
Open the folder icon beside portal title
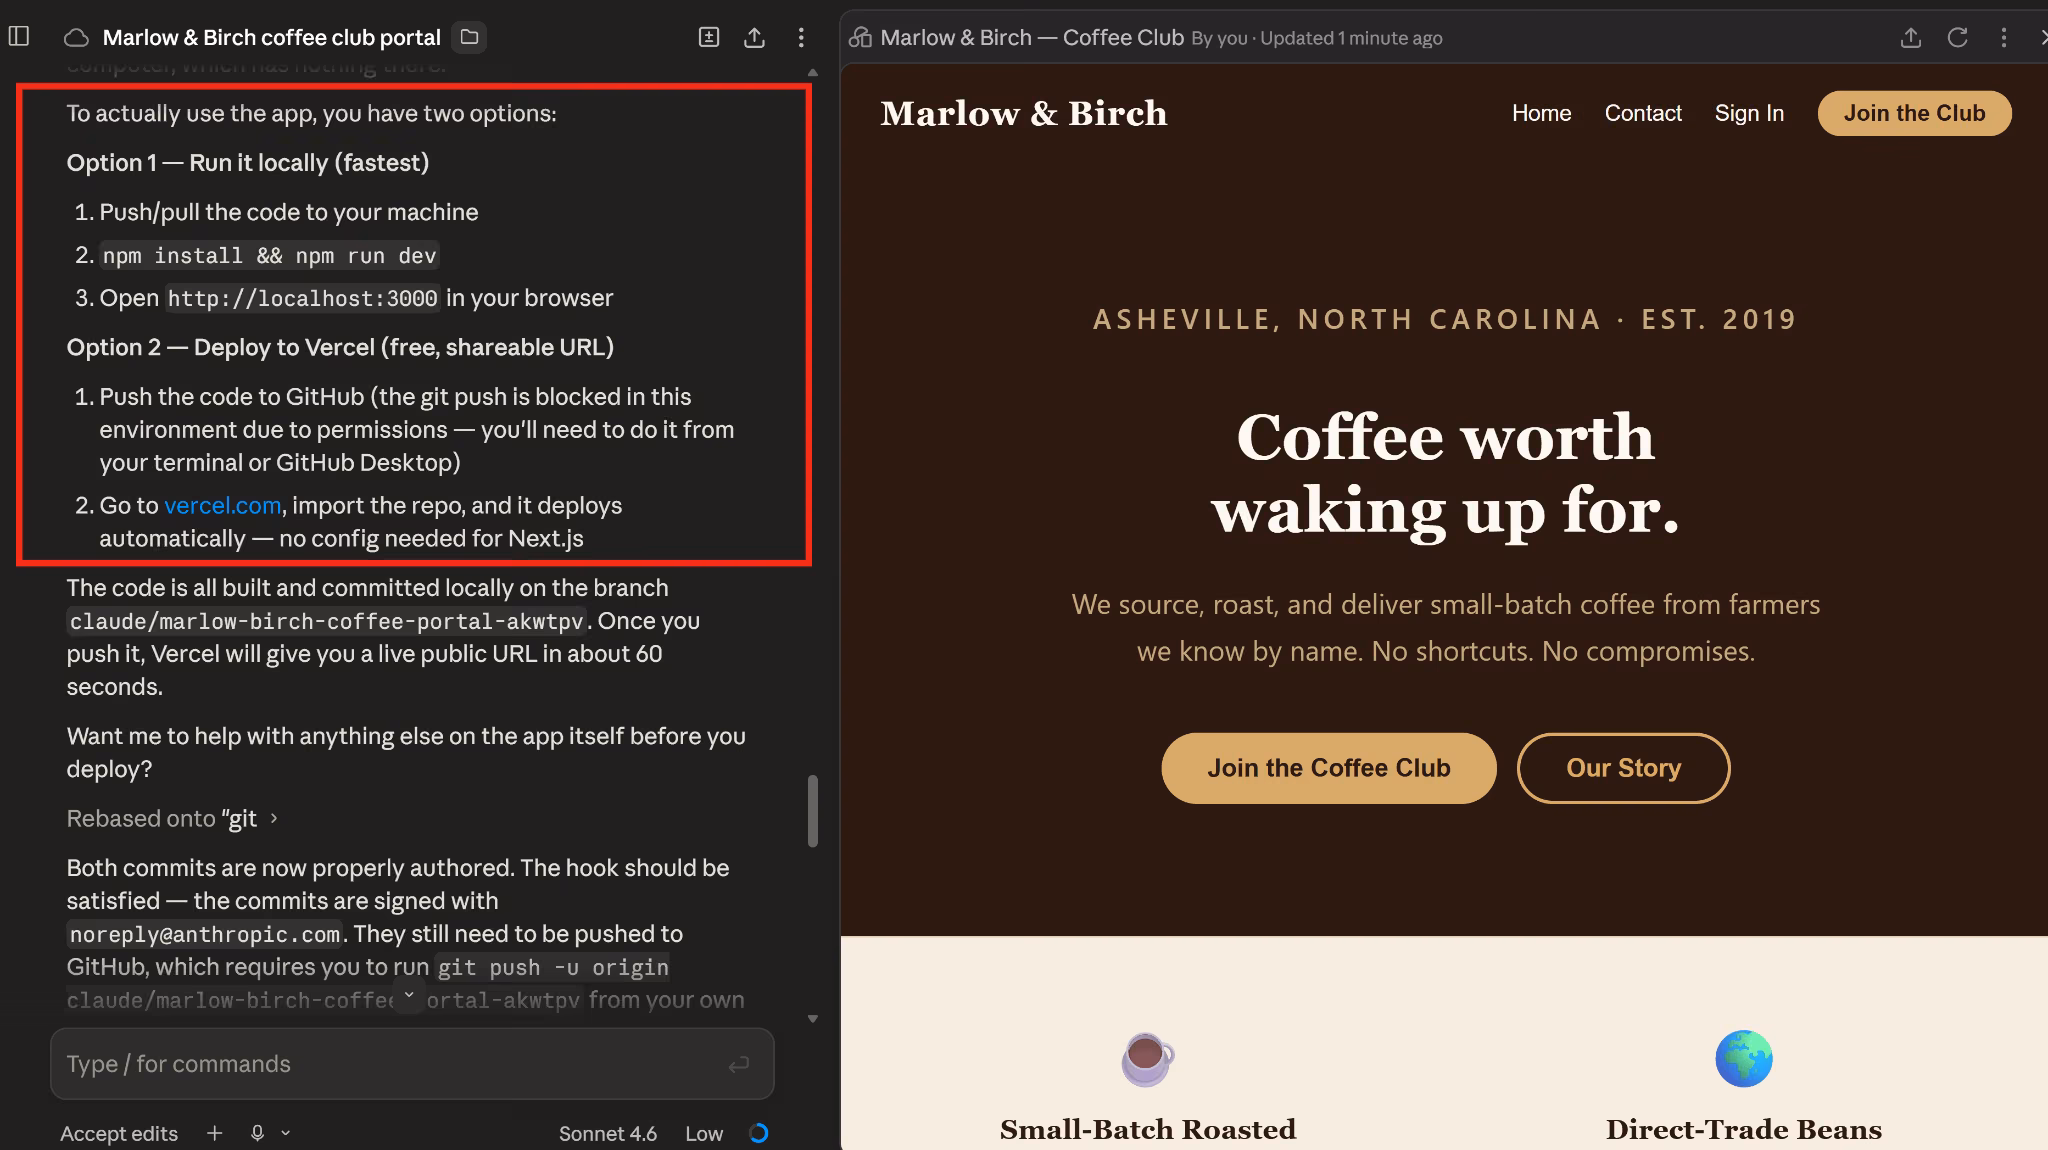[469, 37]
